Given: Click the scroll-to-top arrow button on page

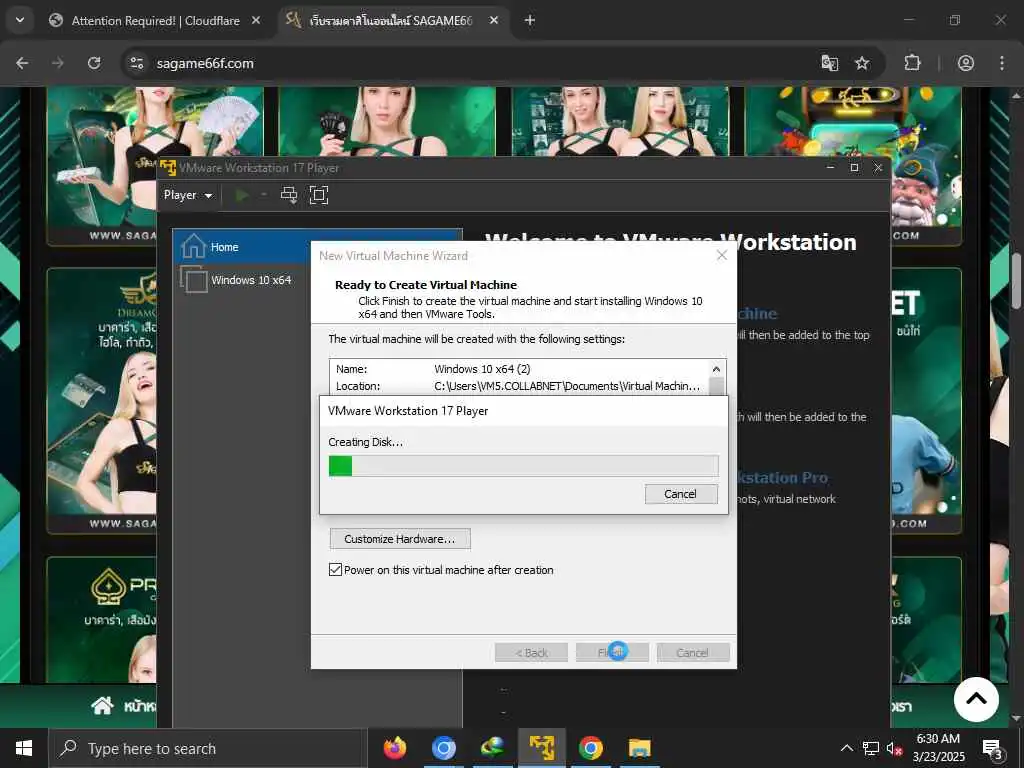Looking at the screenshot, I should (976, 699).
